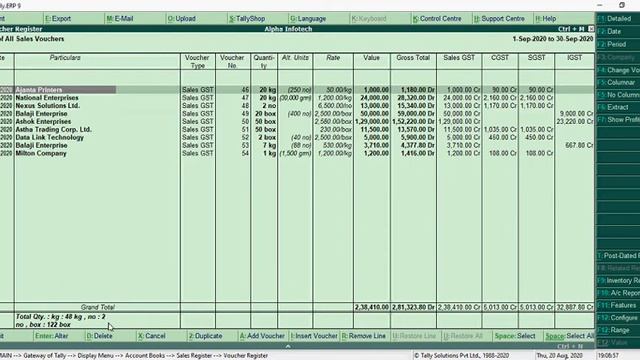This screenshot has width=640, height=360.
Task: Select Astha Trading Corp. Ltd. row
Action: (296, 129)
